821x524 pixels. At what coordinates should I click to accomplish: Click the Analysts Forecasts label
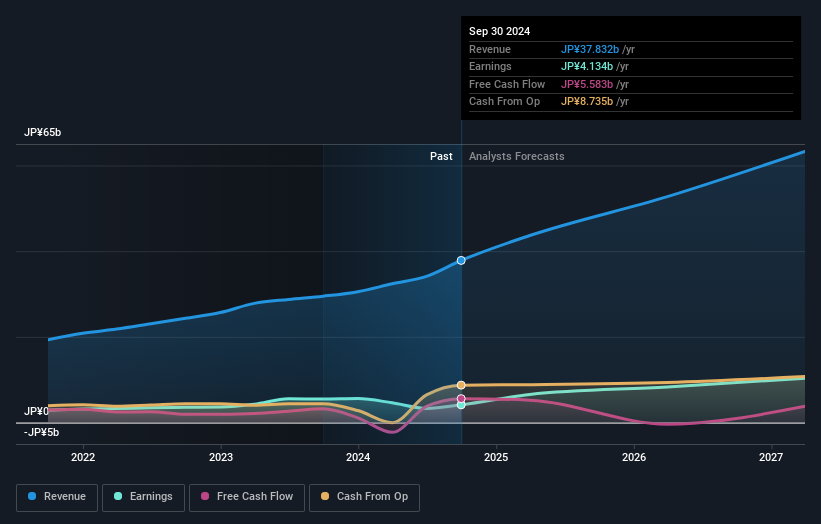[517, 156]
